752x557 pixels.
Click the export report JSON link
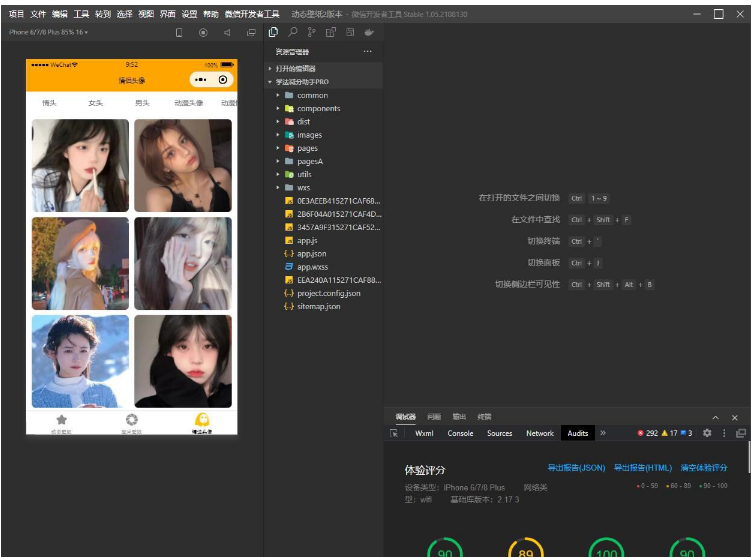coord(576,468)
